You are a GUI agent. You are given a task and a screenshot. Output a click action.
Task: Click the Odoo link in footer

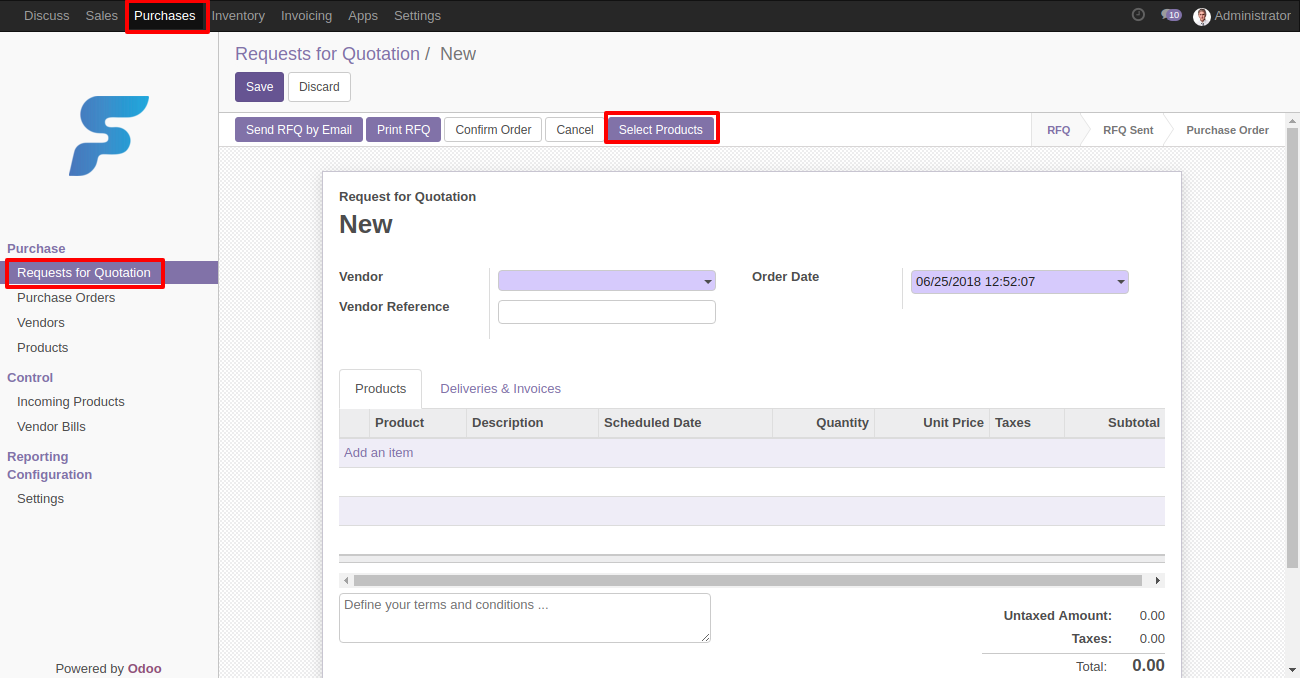[x=144, y=669]
